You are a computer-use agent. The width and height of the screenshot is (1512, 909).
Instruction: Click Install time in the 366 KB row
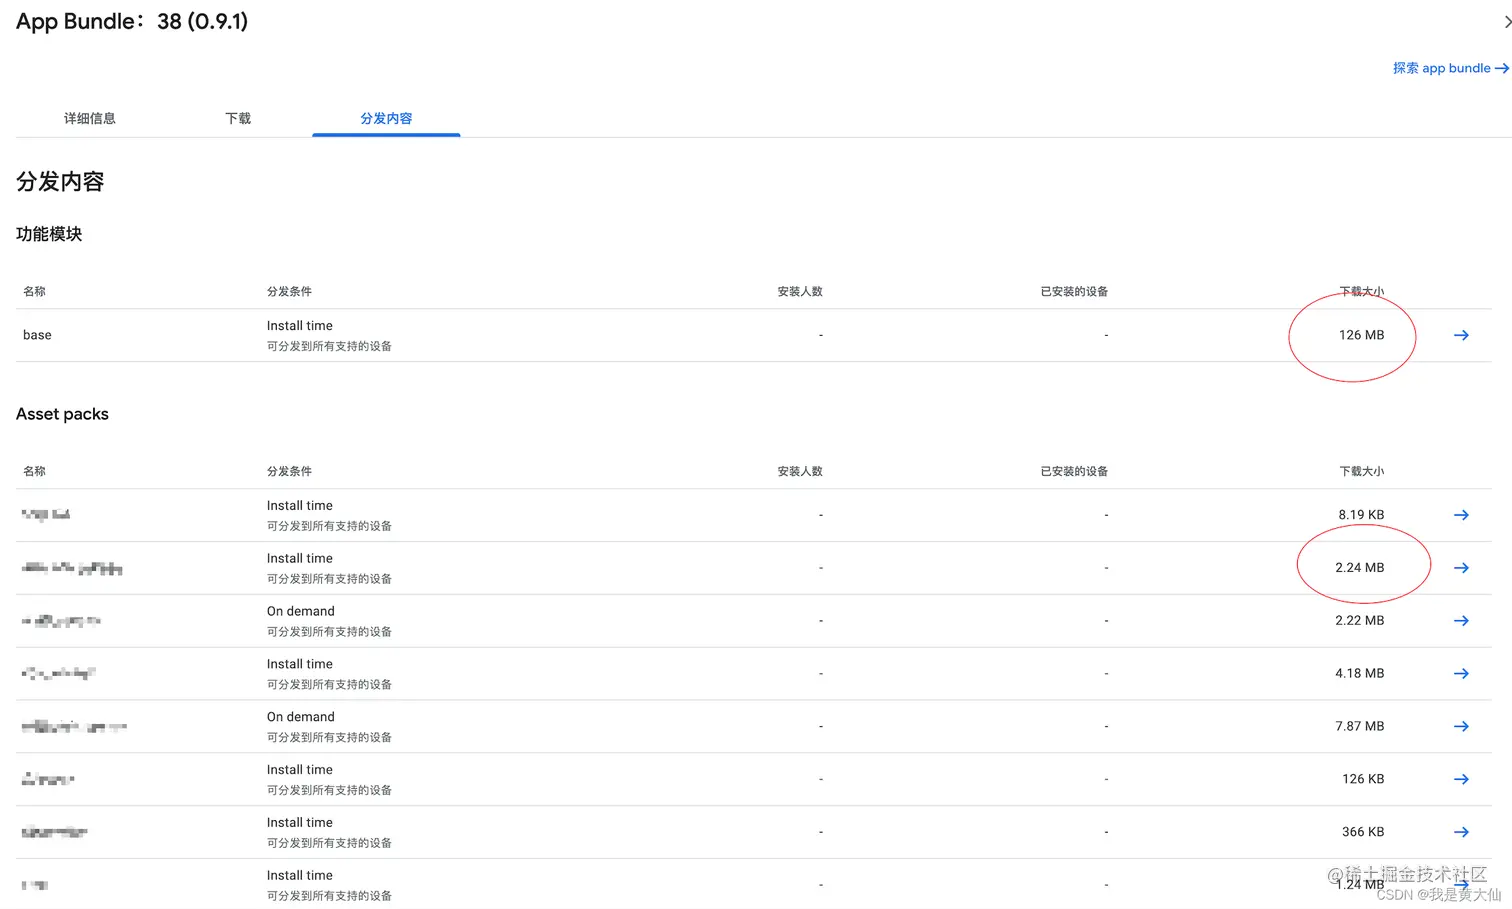tap(300, 823)
